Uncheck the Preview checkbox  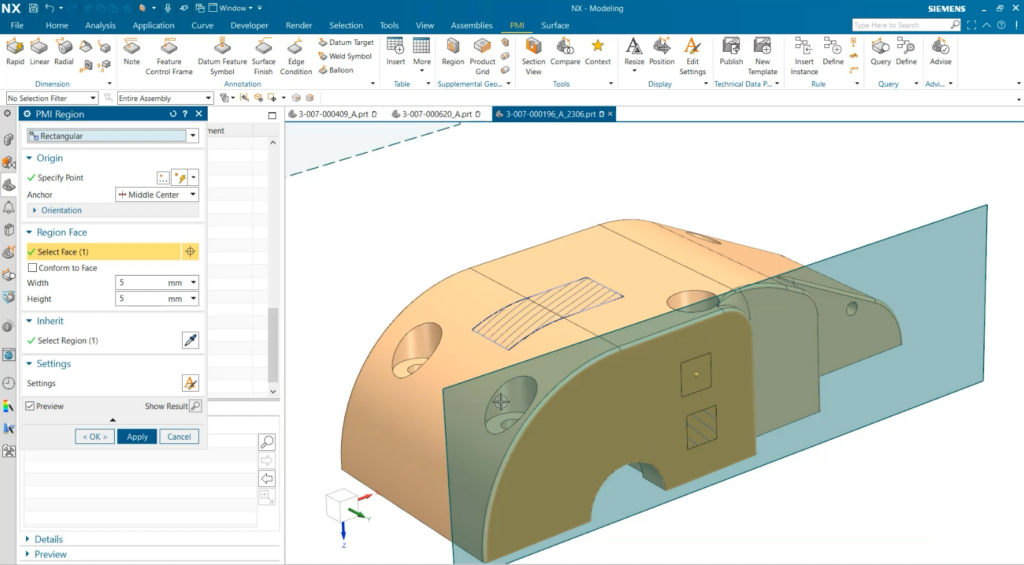point(30,406)
